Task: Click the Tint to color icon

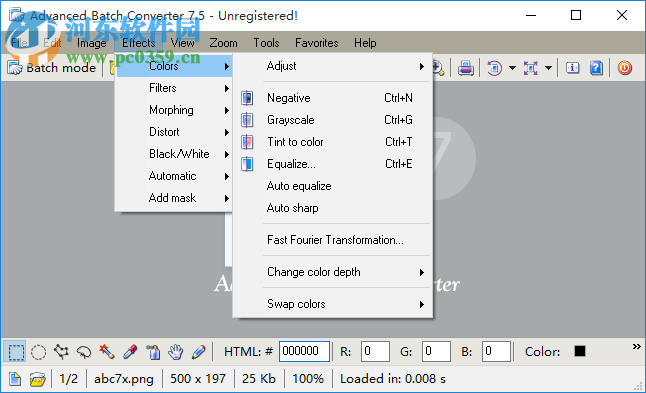Action: tap(247, 142)
